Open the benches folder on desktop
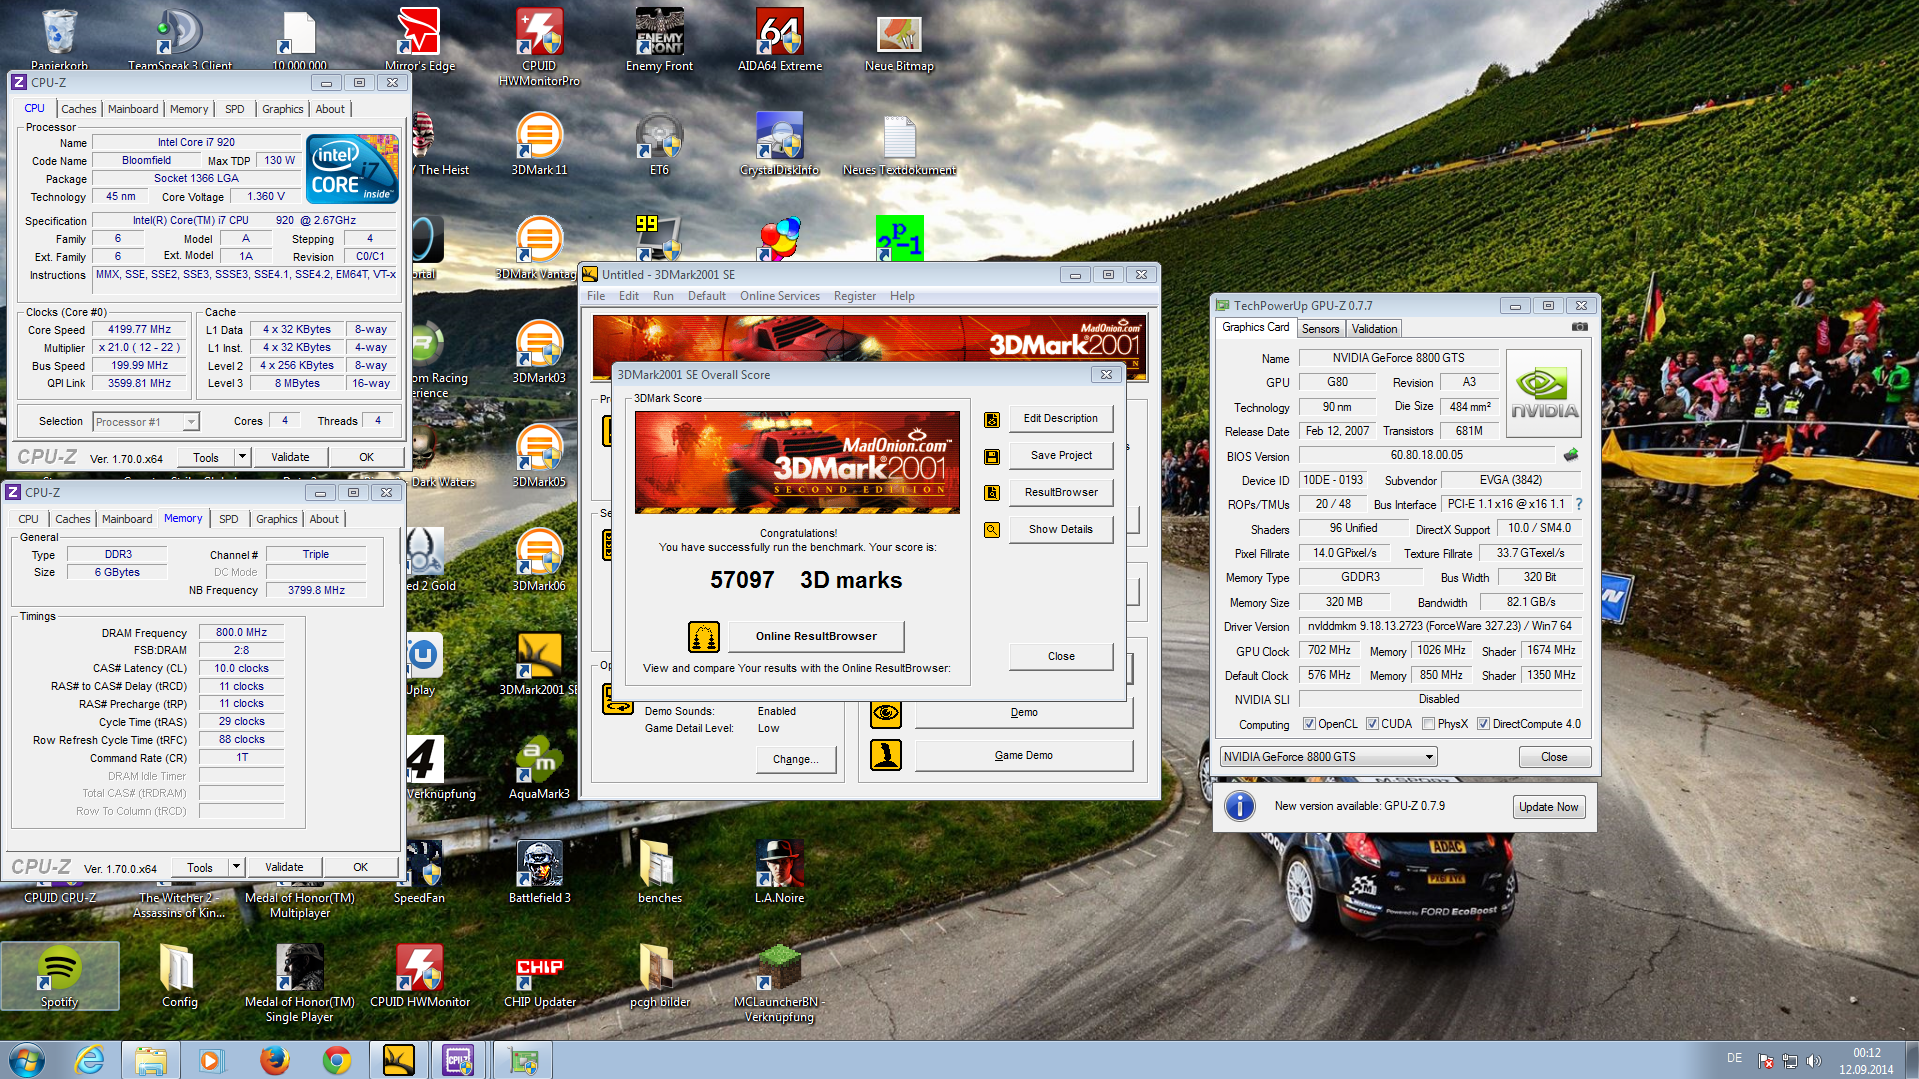The width and height of the screenshot is (1919, 1079). point(659,871)
